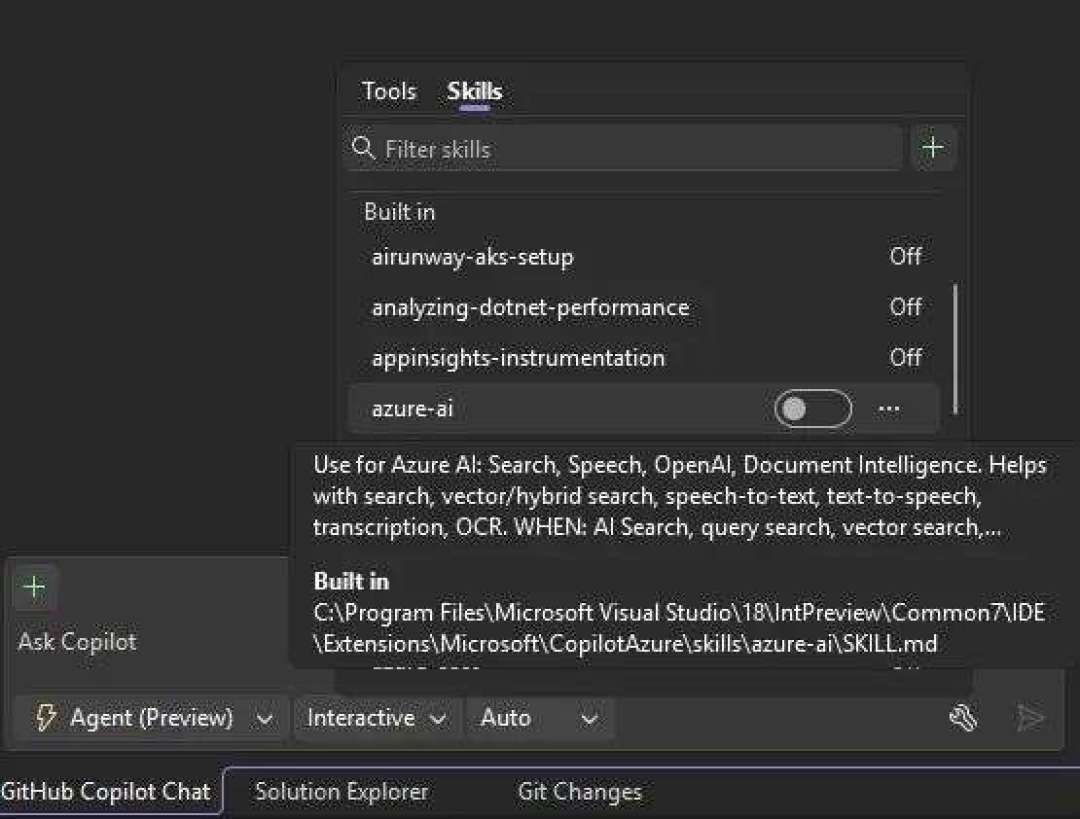Screen dimensions: 1080x819
Task: Open more options ellipsis for azure-ai
Action: 889,409
